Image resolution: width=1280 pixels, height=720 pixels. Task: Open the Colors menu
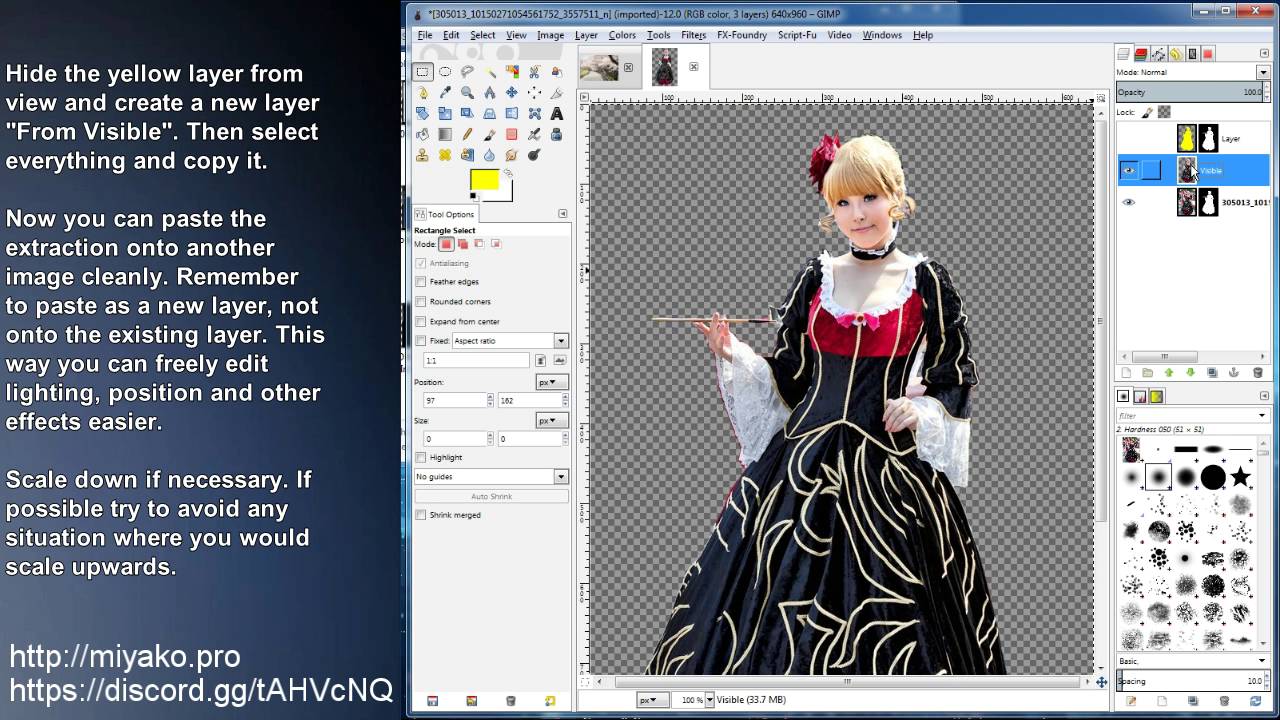[622, 35]
